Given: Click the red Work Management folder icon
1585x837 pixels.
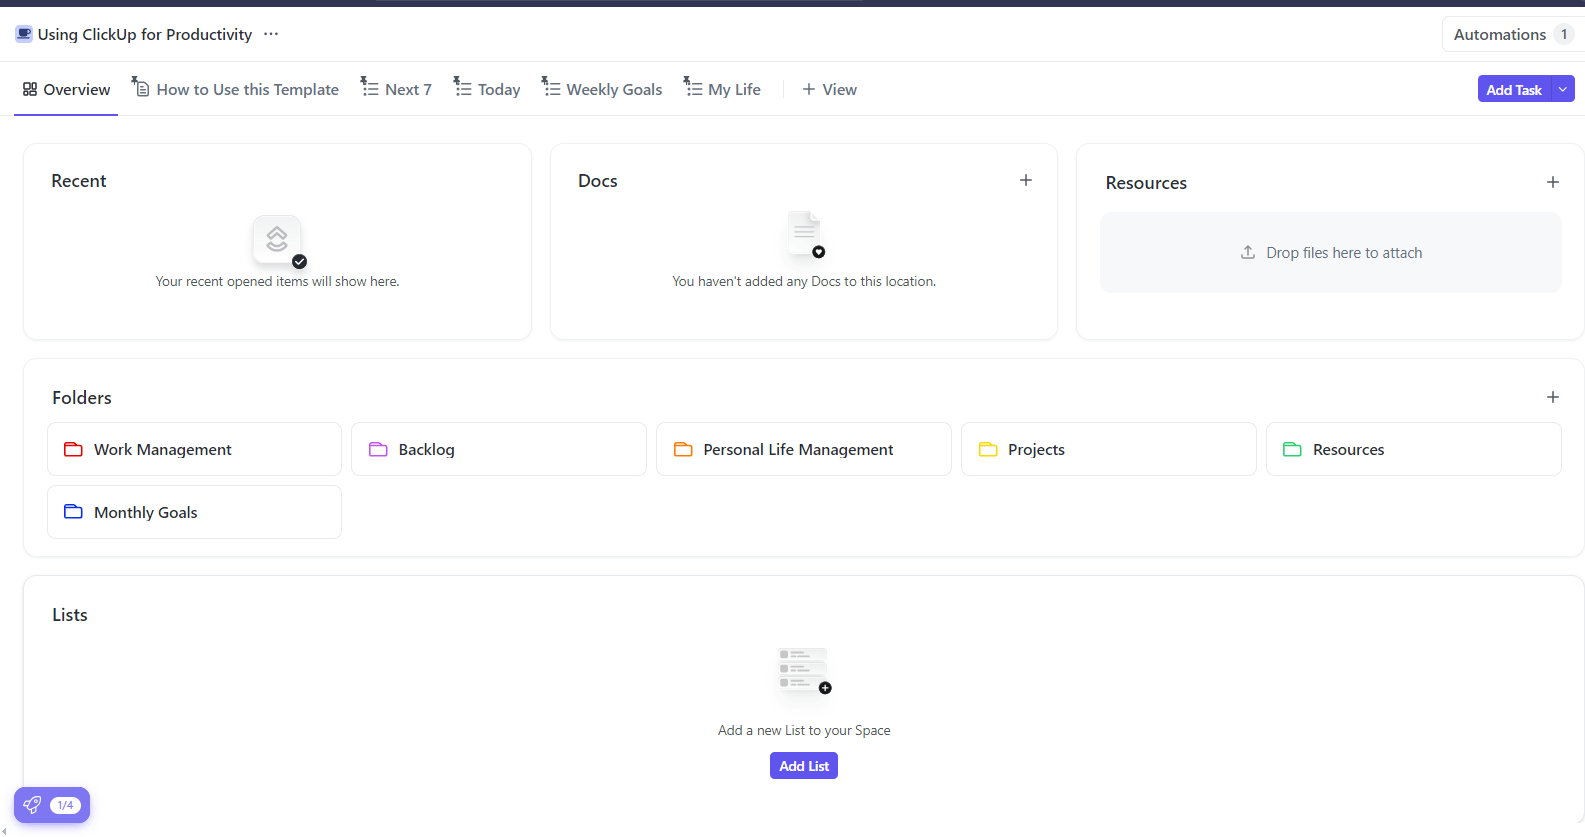Looking at the screenshot, I should tap(73, 449).
